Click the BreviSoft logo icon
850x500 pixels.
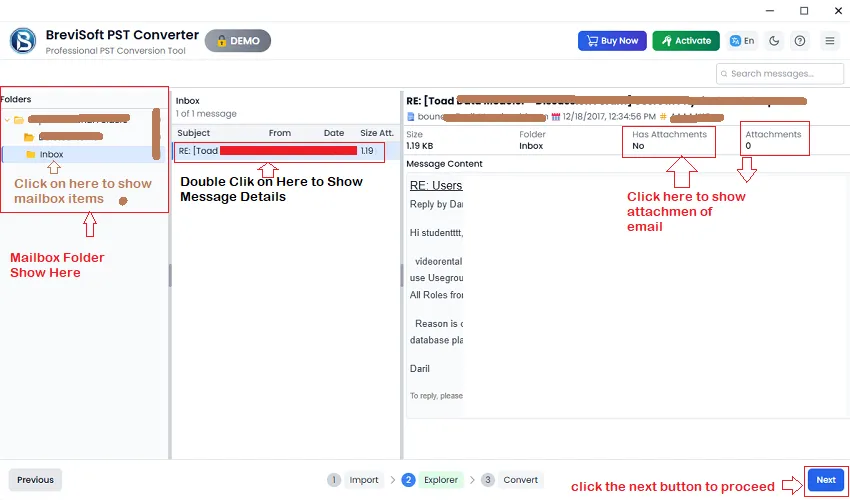pyautogui.click(x=23, y=41)
